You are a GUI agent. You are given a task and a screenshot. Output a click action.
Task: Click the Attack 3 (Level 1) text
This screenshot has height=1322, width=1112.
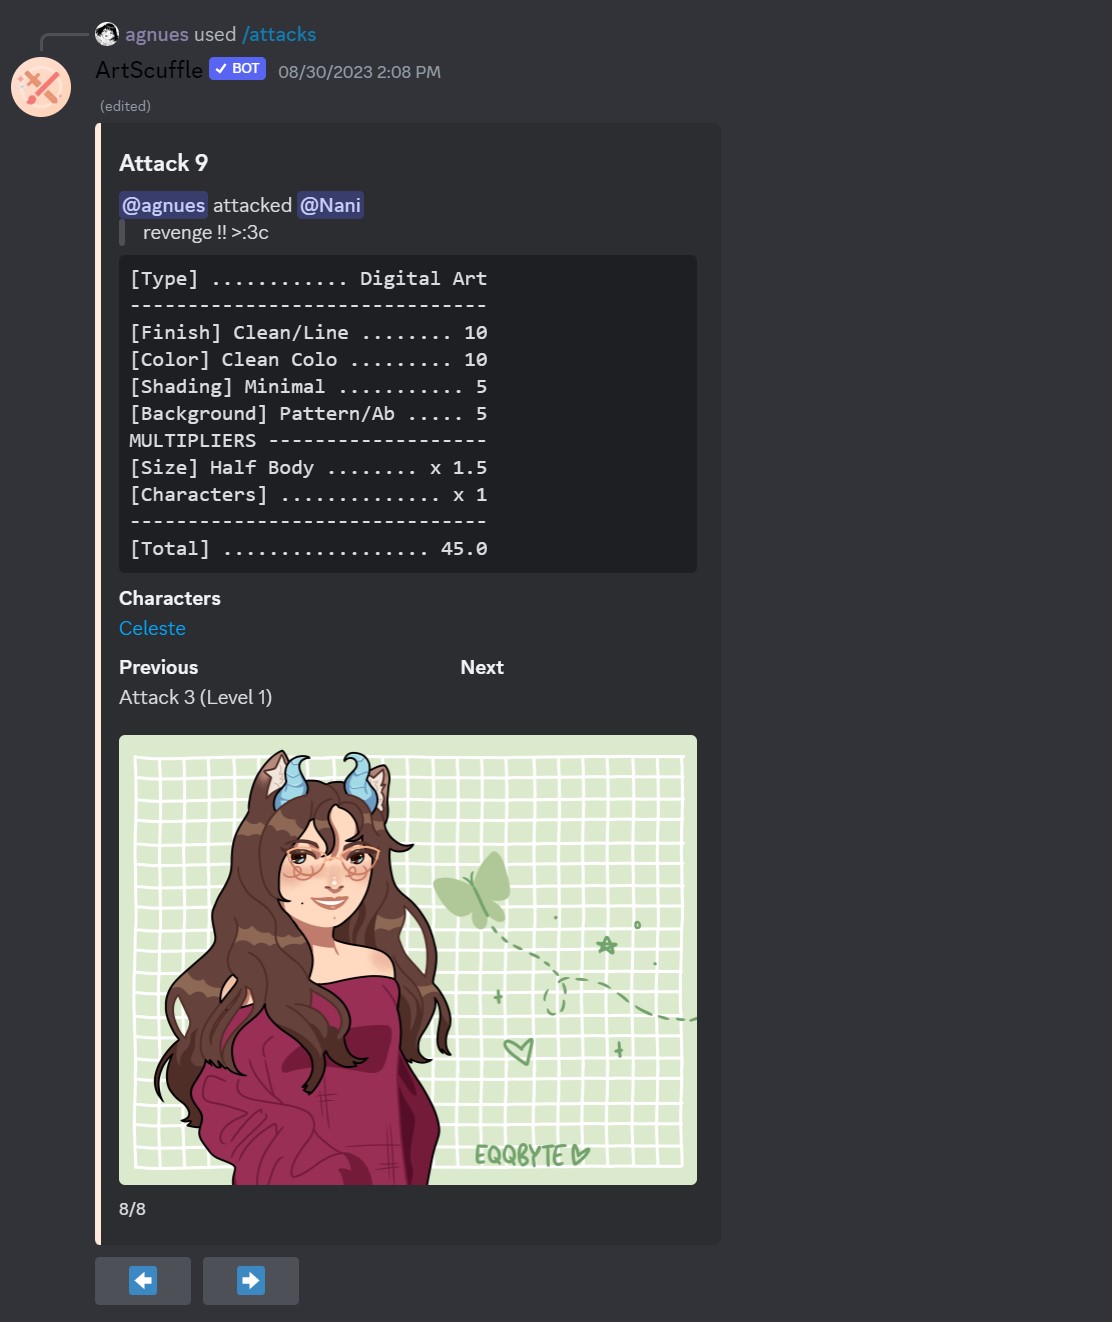195,697
